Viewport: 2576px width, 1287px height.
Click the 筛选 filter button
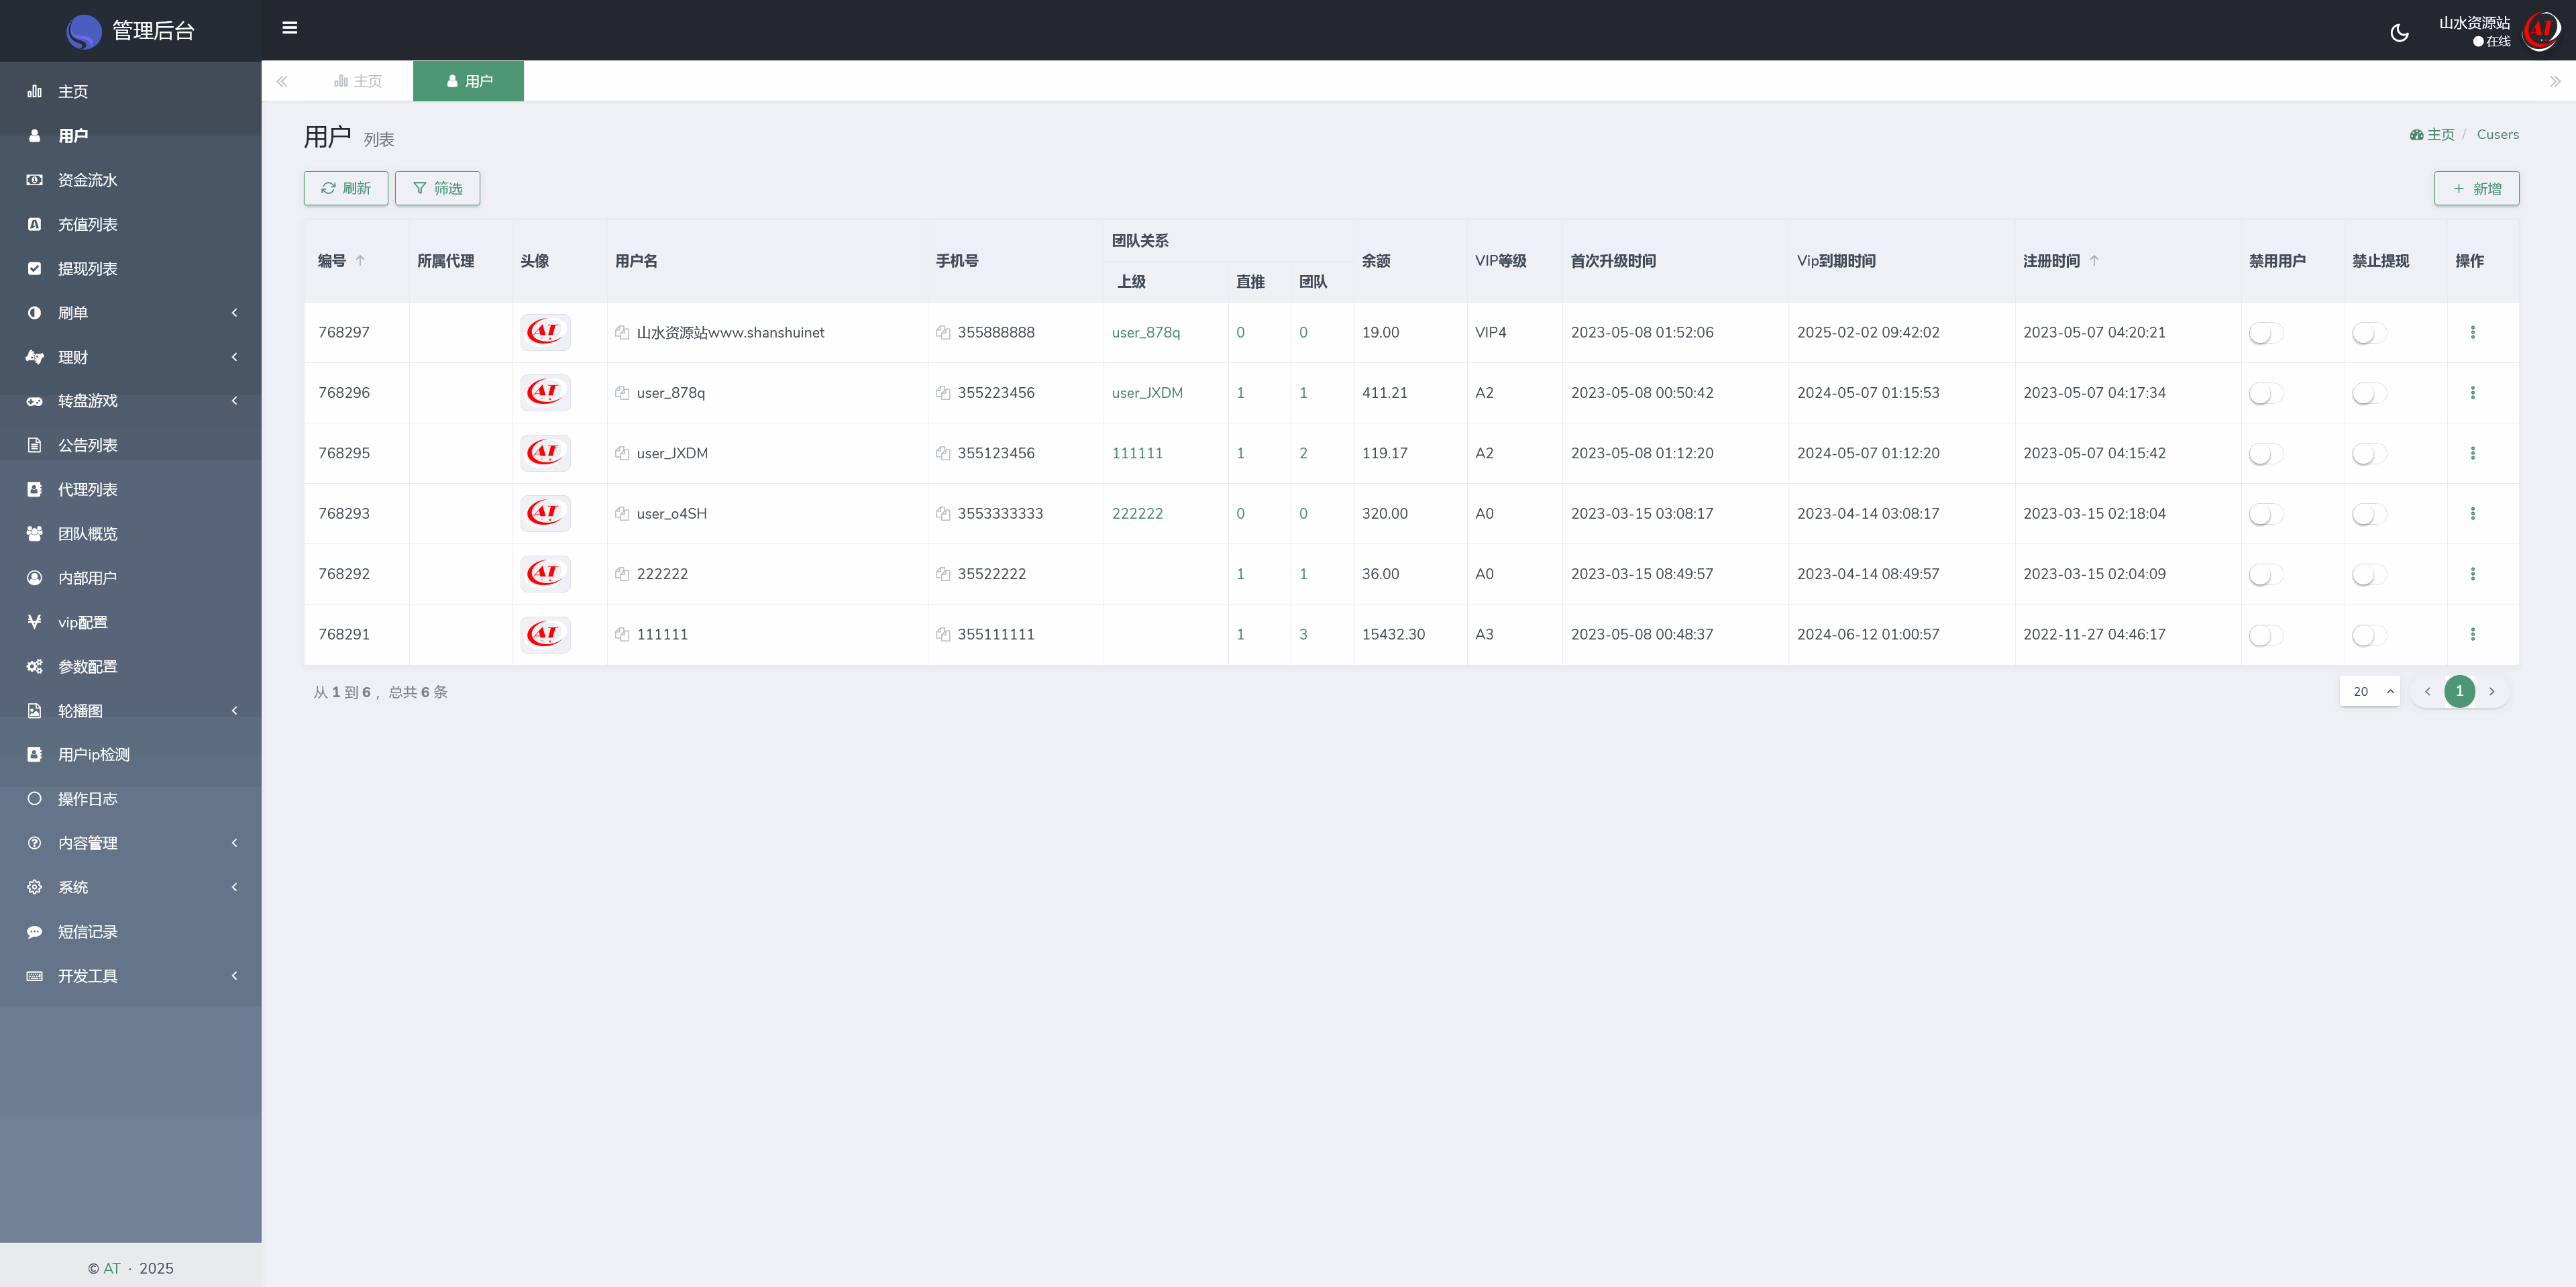(437, 189)
